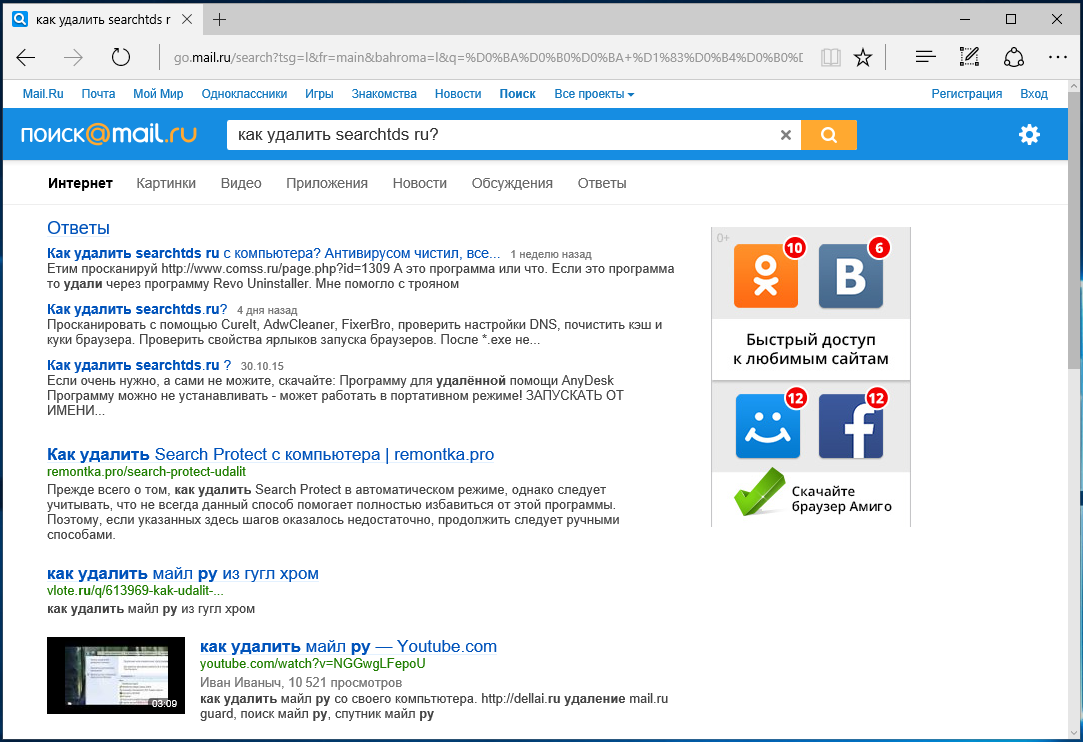Switch to the Приложения tab
The image size is (1083, 742).
[x=327, y=183]
